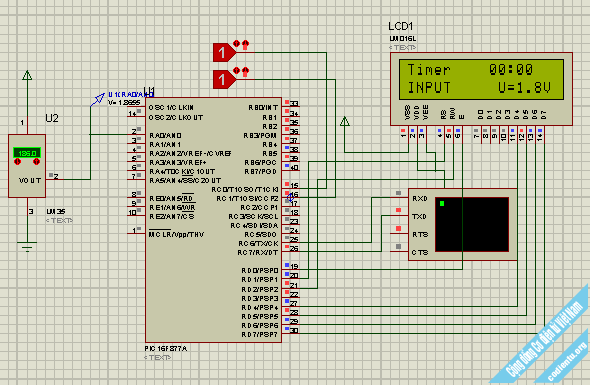Select the power terminal above U2
Viewport: 590px width, 385px height.
(x=27, y=75)
